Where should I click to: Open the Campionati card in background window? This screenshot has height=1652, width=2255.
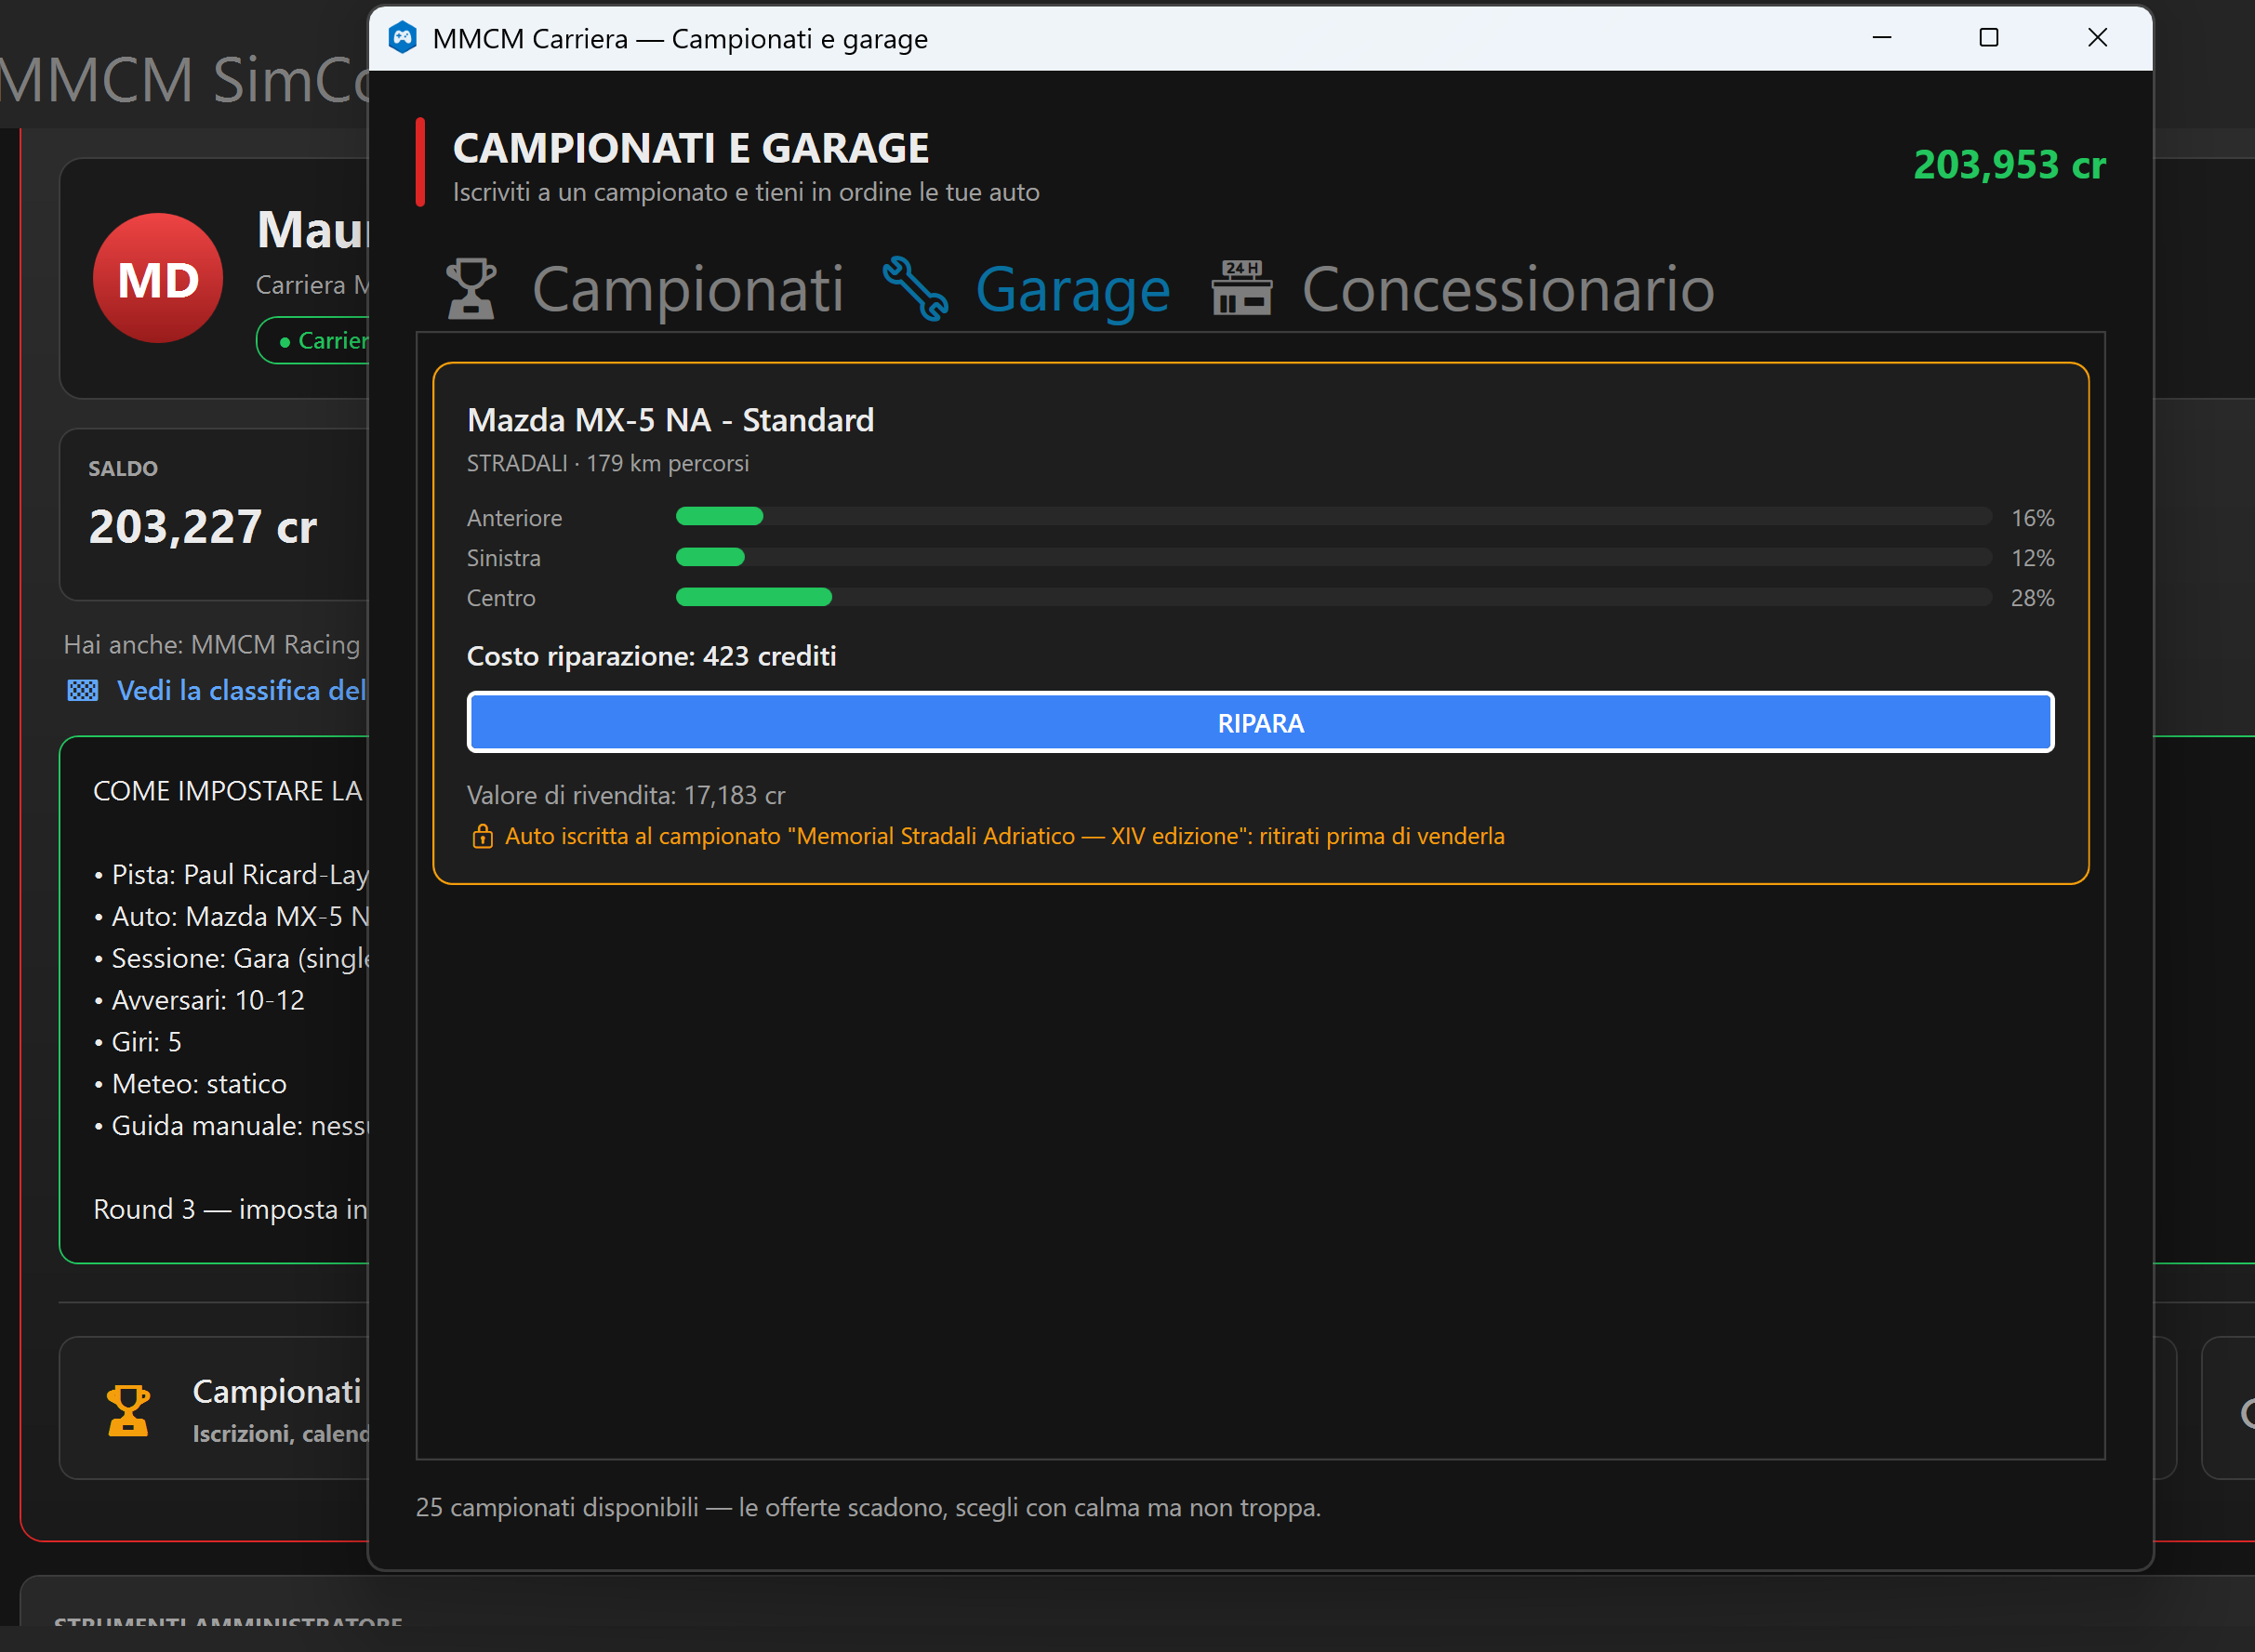pyautogui.click(x=214, y=1408)
